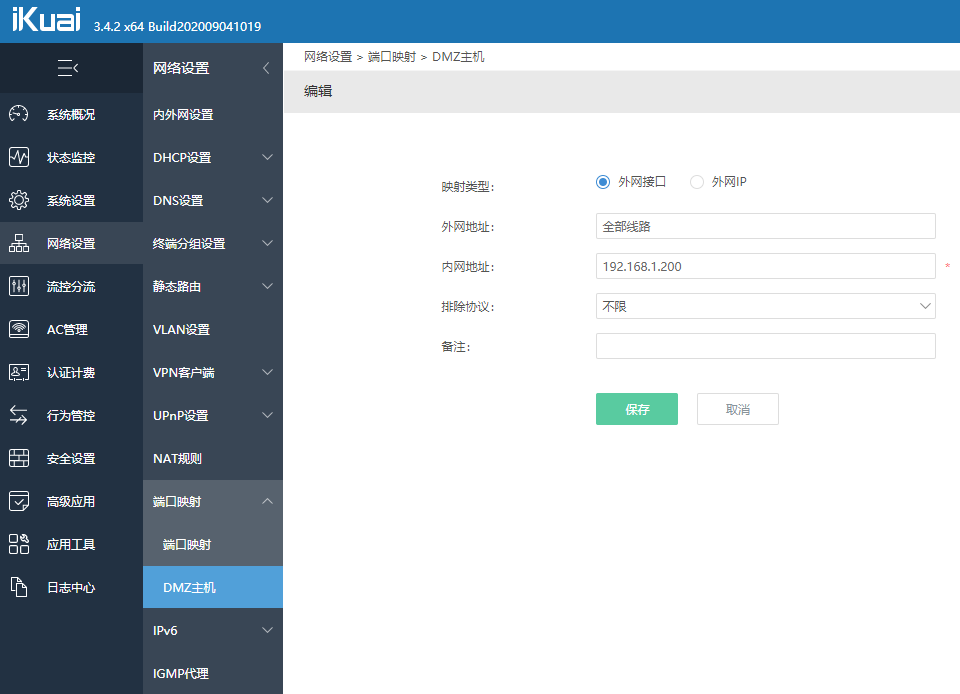Select the 外网接口 radio button
The image size is (960, 694).
pyautogui.click(x=602, y=182)
